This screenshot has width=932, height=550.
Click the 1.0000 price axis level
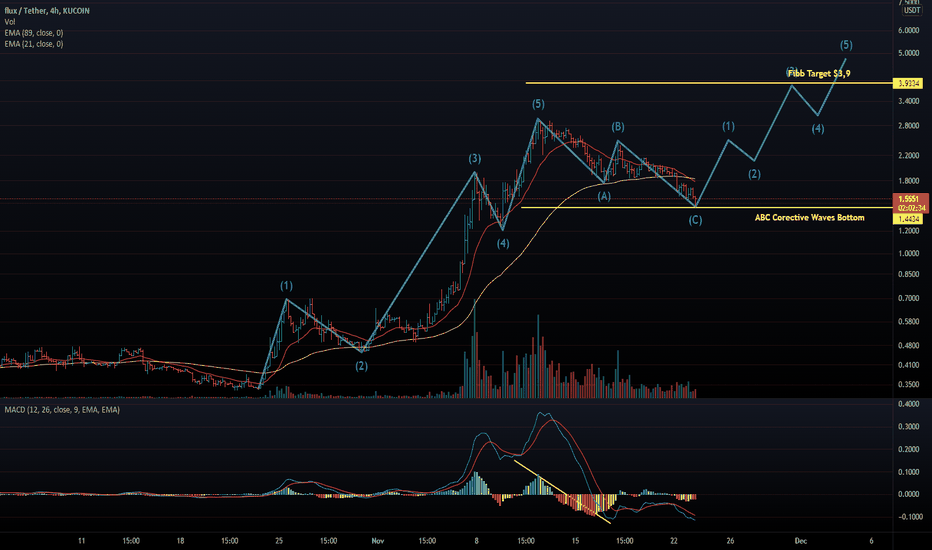coord(908,254)
